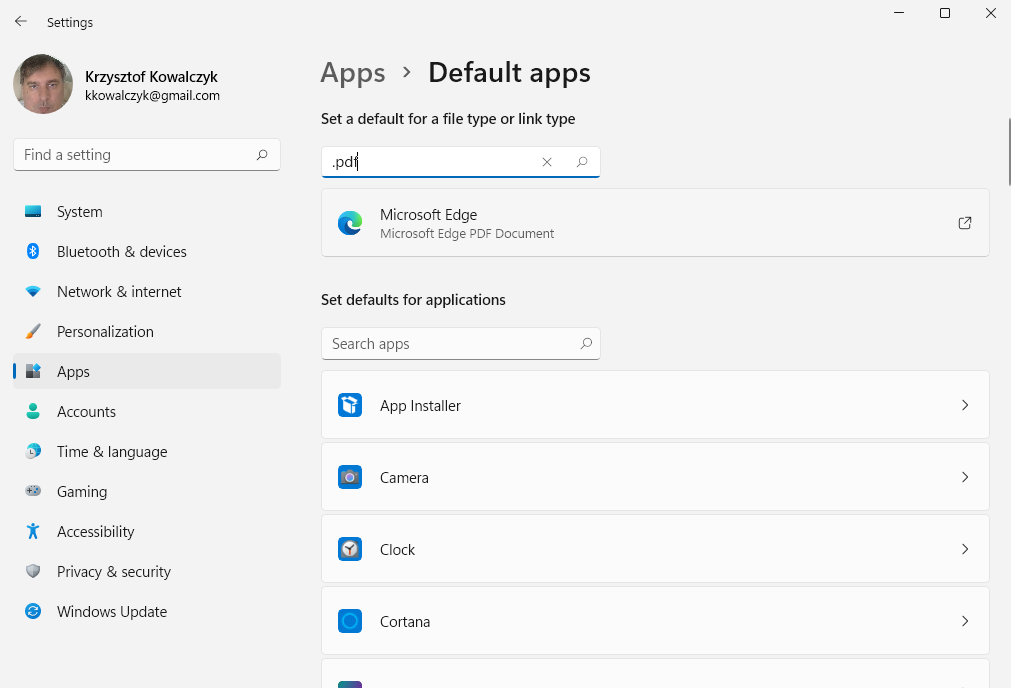Viewport: 1011px width, 688px height.
Task: Clear the .pdf file type search
Action: pyautogui.click(x=547, y=162)
